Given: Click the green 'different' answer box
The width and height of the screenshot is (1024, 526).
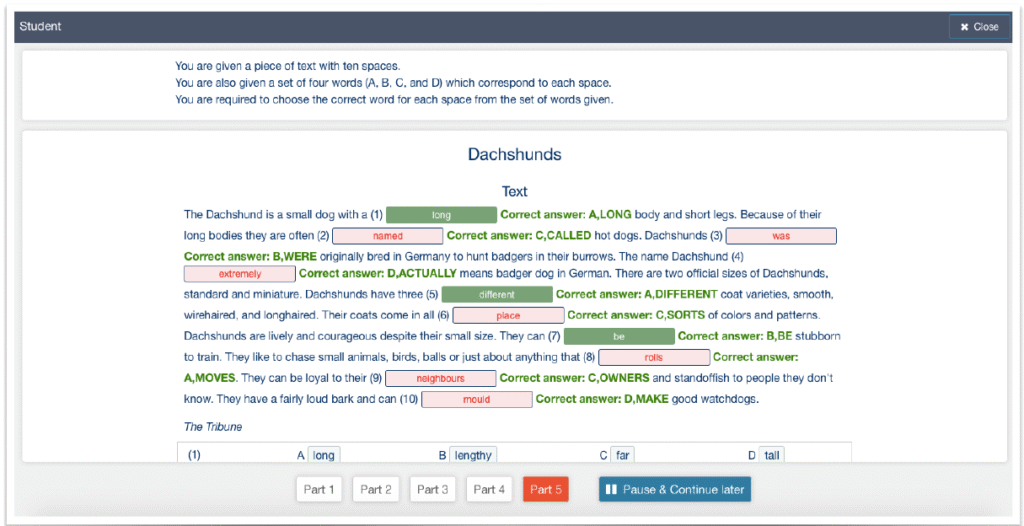Looking at the screenshot, I should click(497, 295).
